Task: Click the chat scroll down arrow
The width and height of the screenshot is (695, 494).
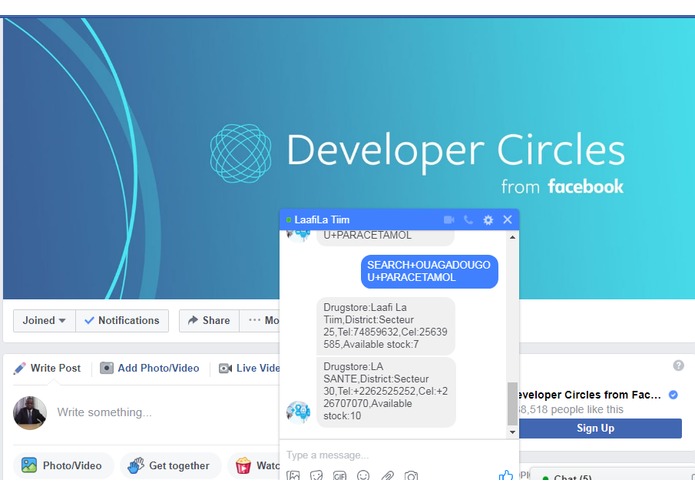Action: (512, 432)
